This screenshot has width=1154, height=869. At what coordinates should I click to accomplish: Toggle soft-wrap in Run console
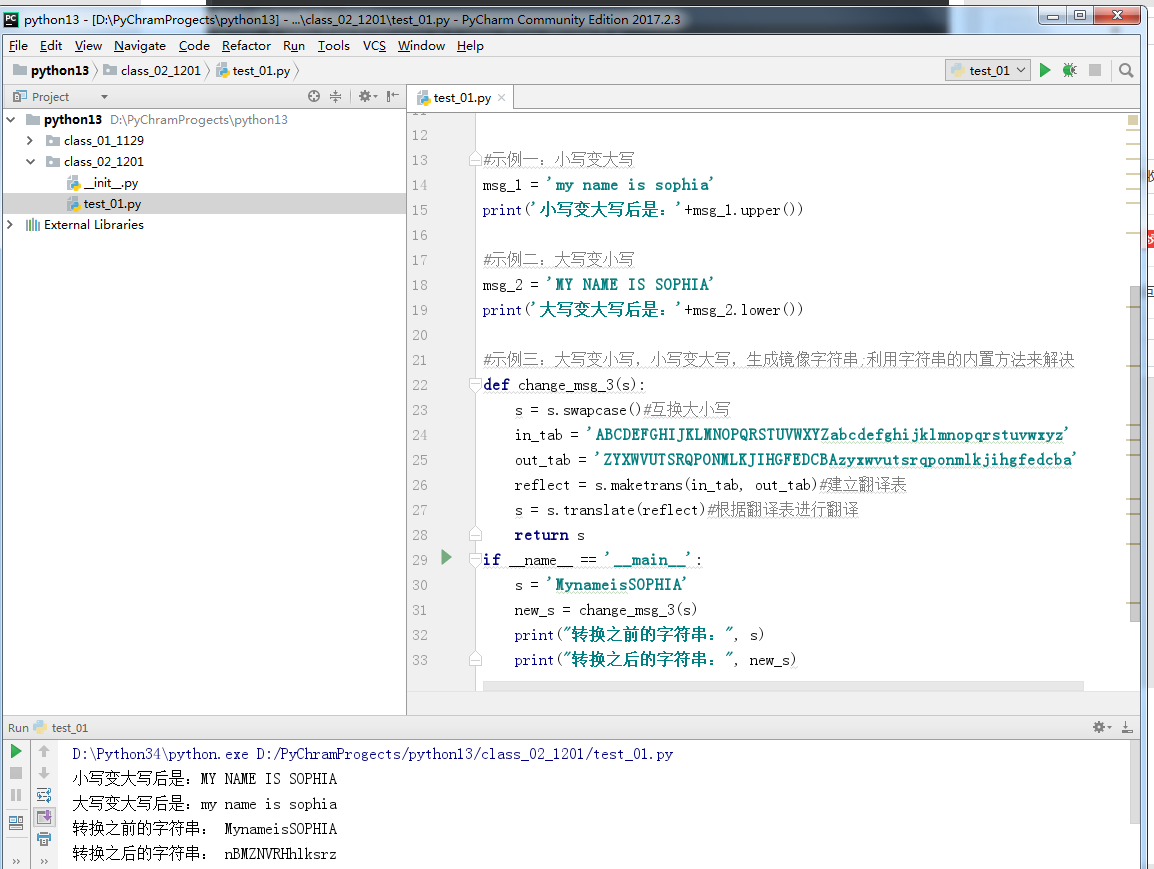pyautogui.click(x=44, y=795)
